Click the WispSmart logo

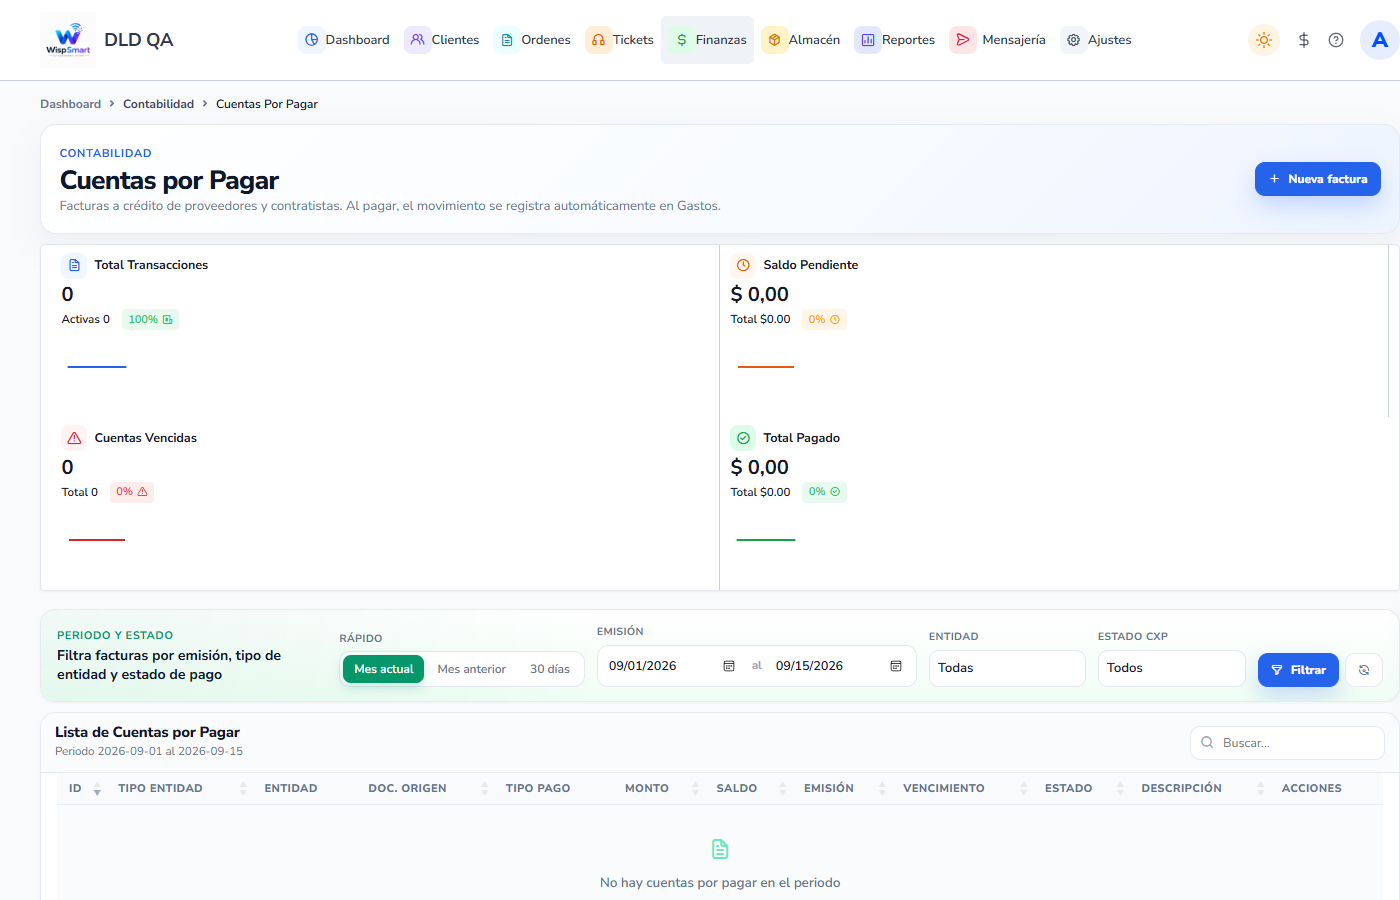pyautogui.click(x=68, y=40)
